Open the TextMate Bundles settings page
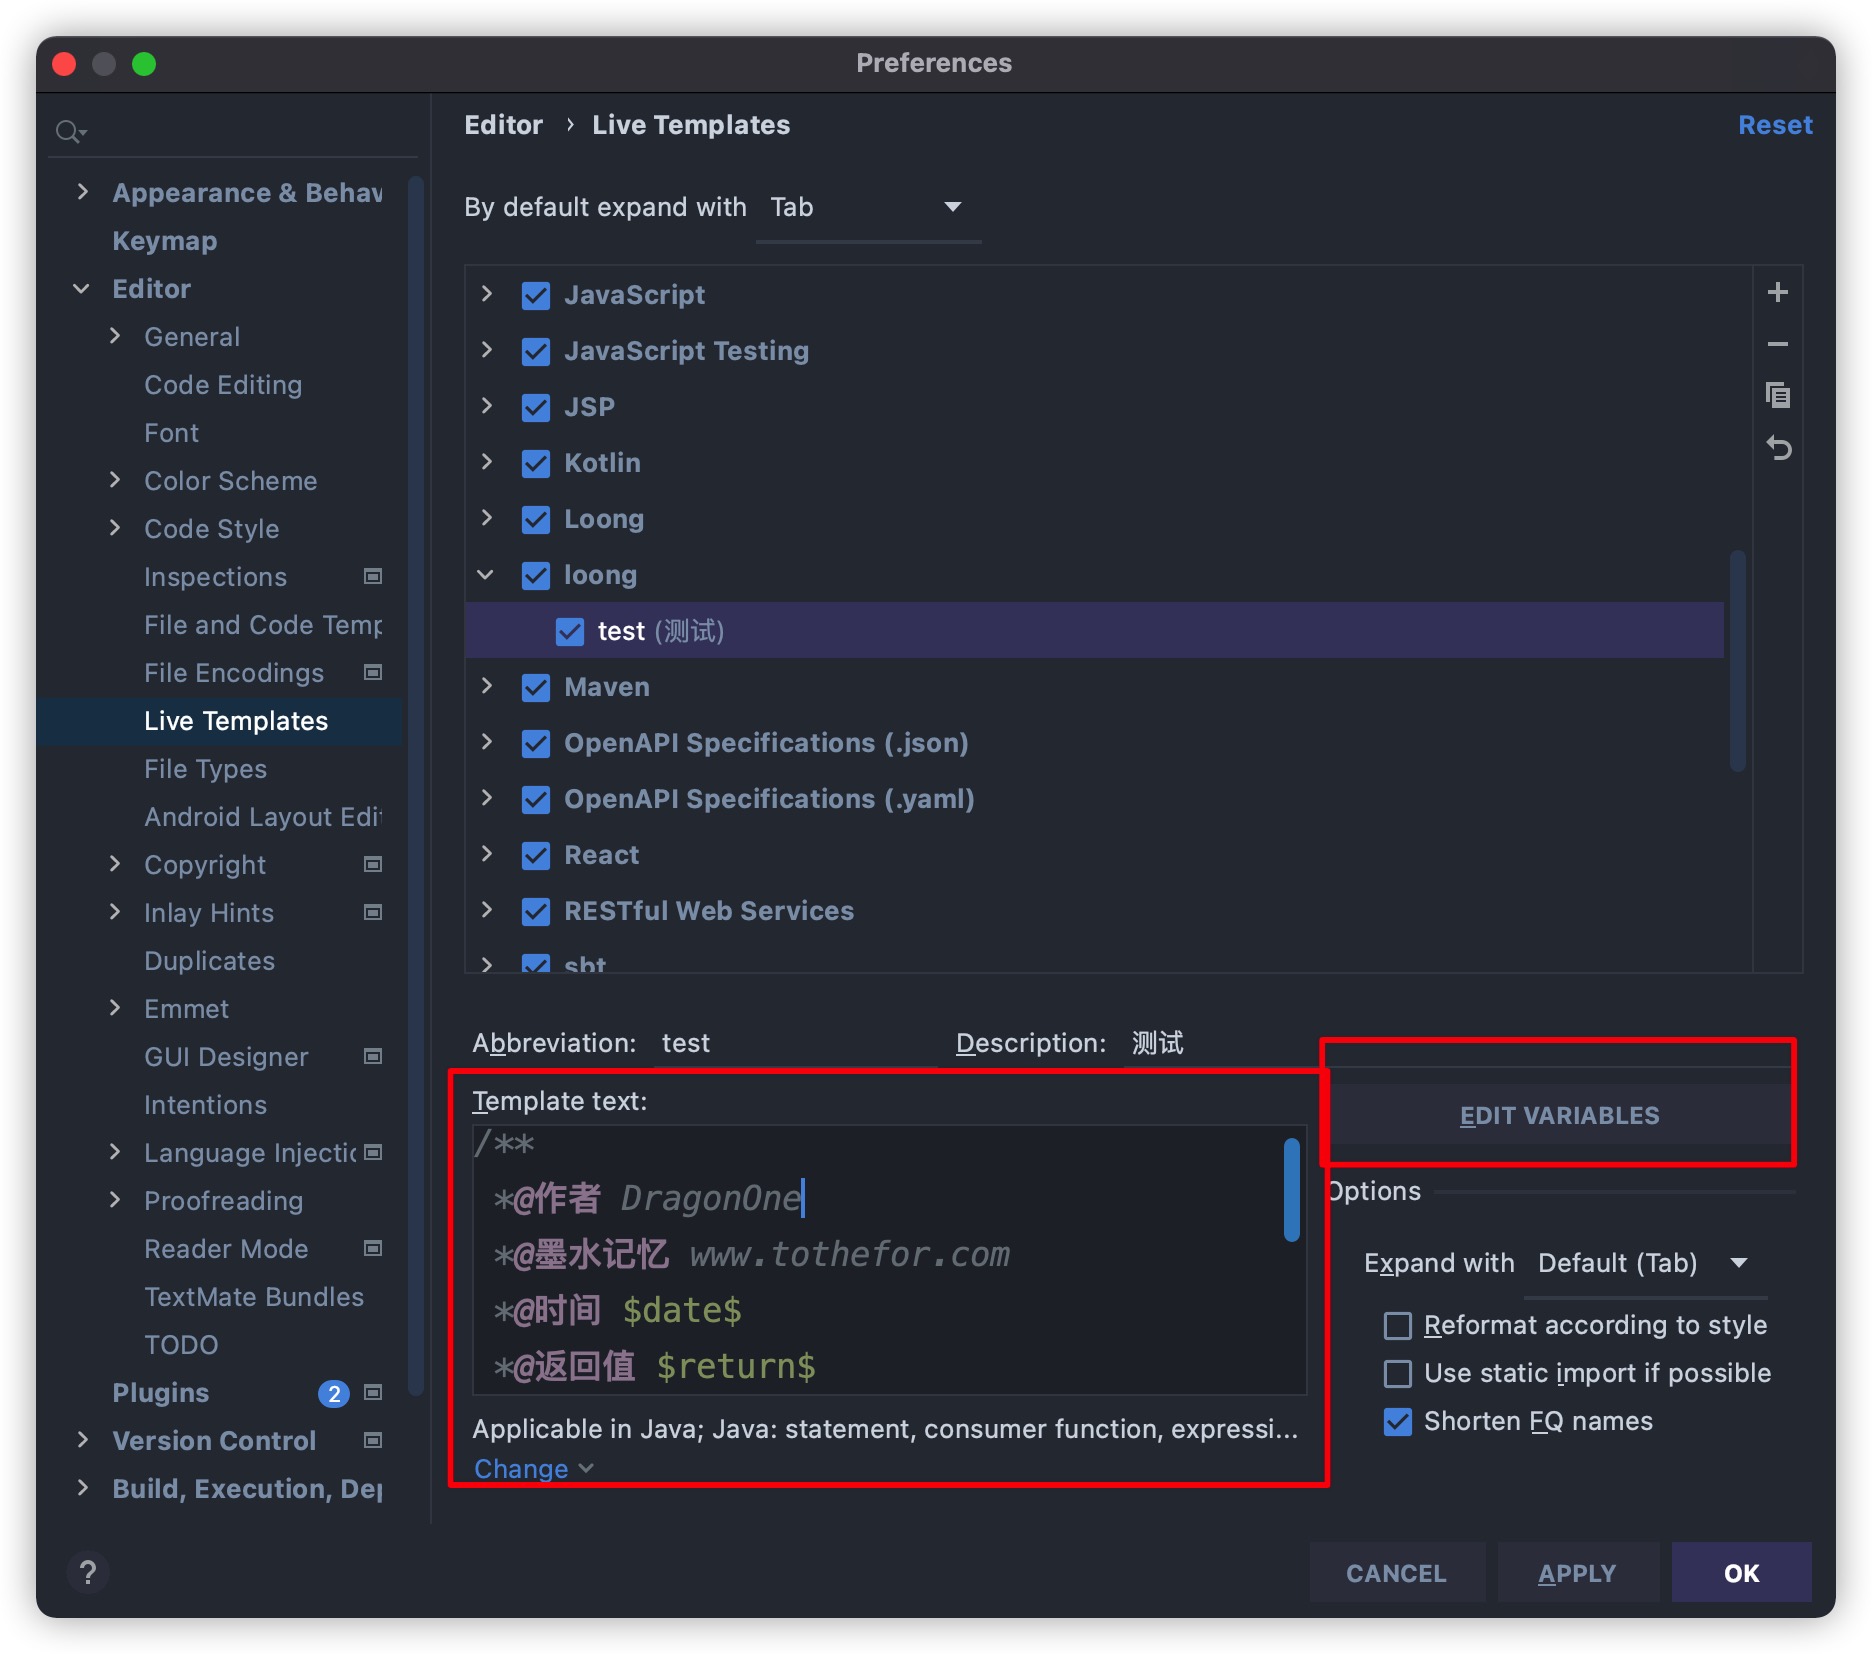1872x1654 pixels. 254,1297
